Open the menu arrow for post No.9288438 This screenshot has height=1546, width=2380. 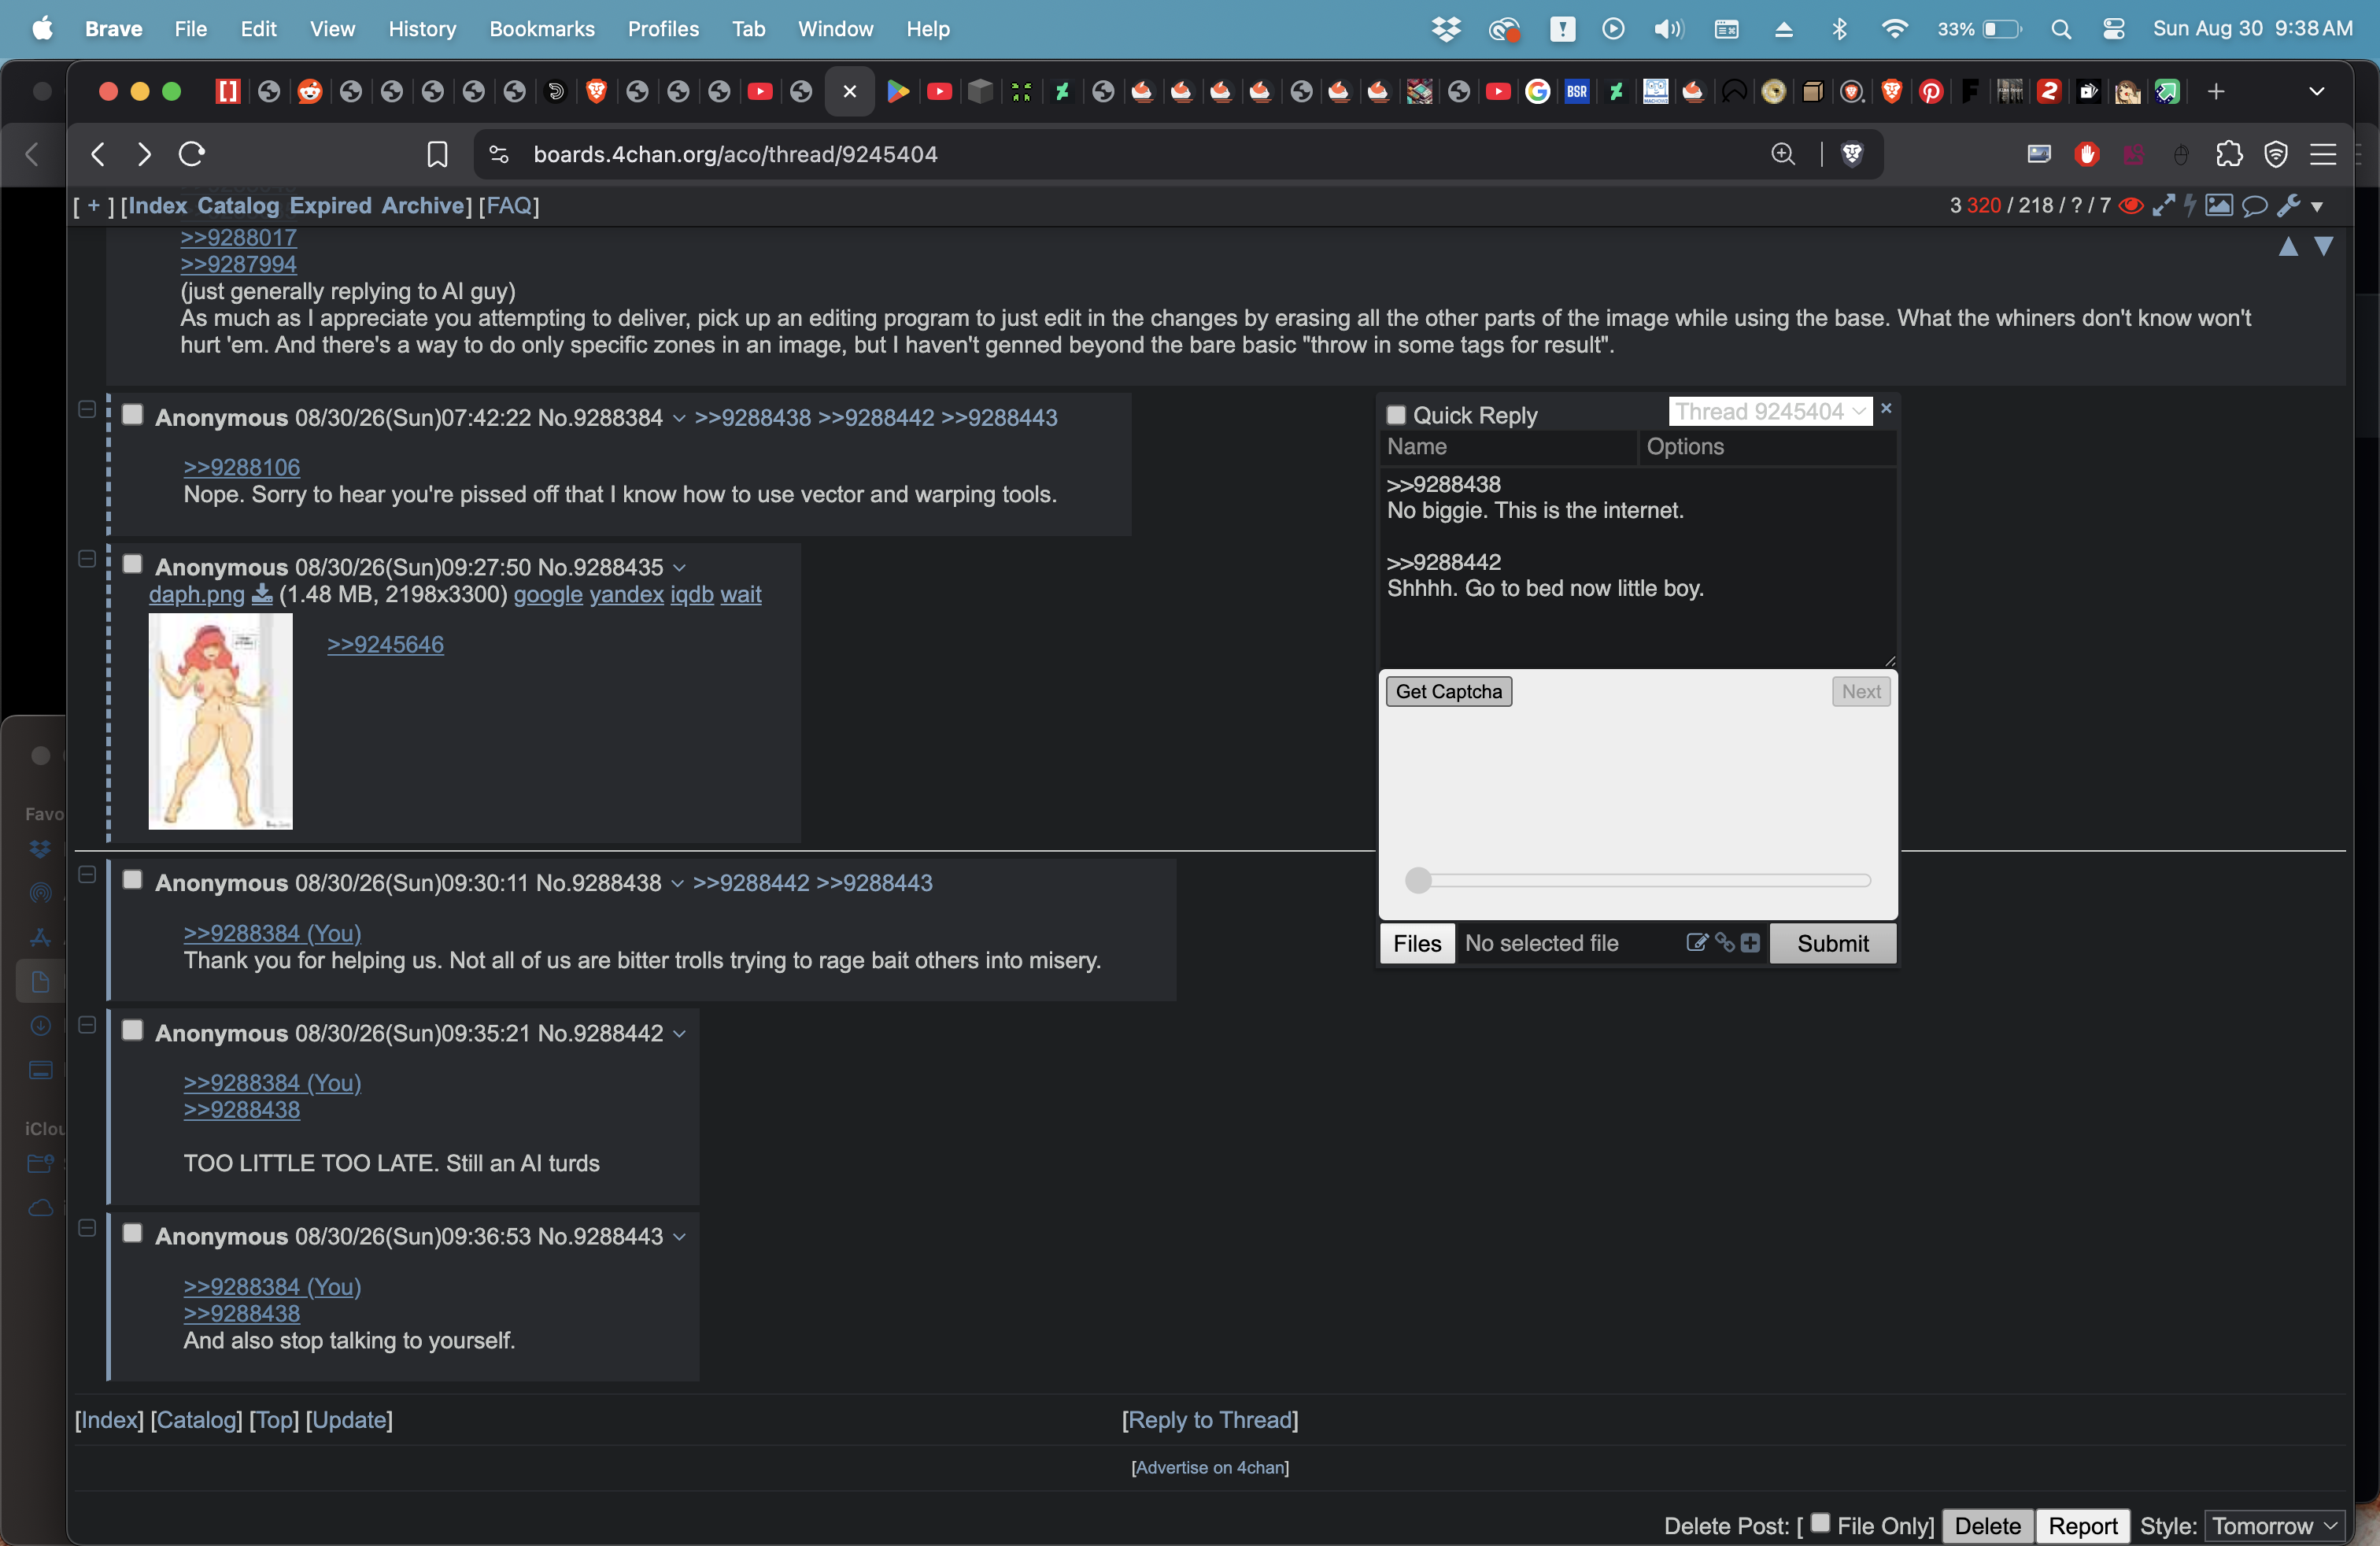click(x=677, y=884)
